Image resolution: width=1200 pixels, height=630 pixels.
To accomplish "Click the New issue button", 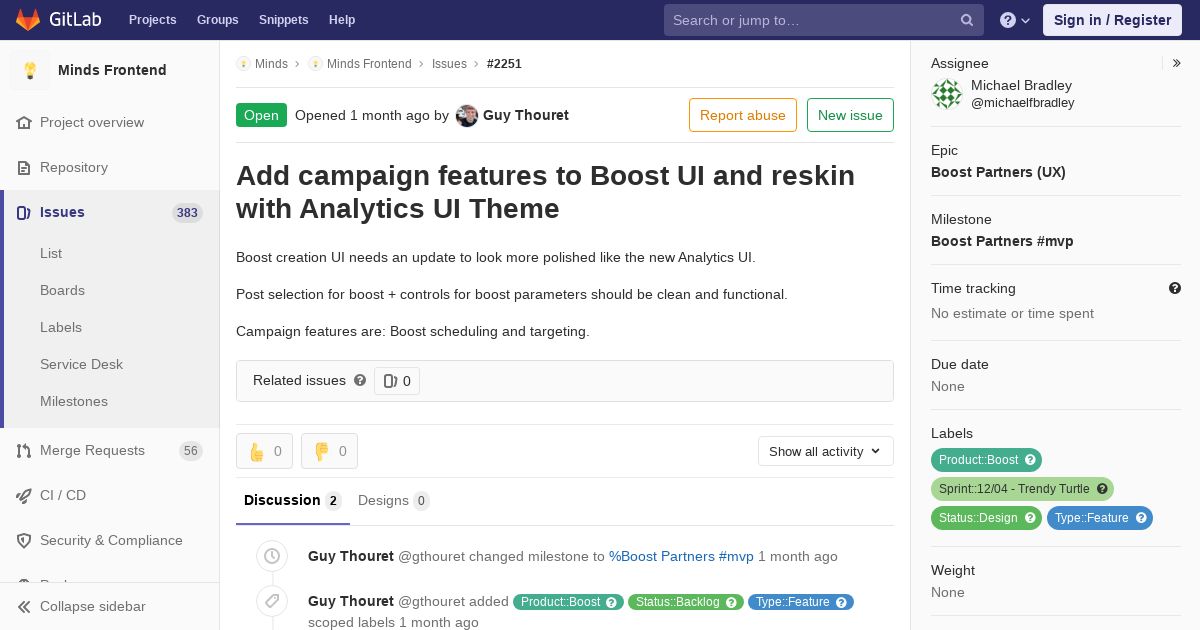I will point(850,115).
